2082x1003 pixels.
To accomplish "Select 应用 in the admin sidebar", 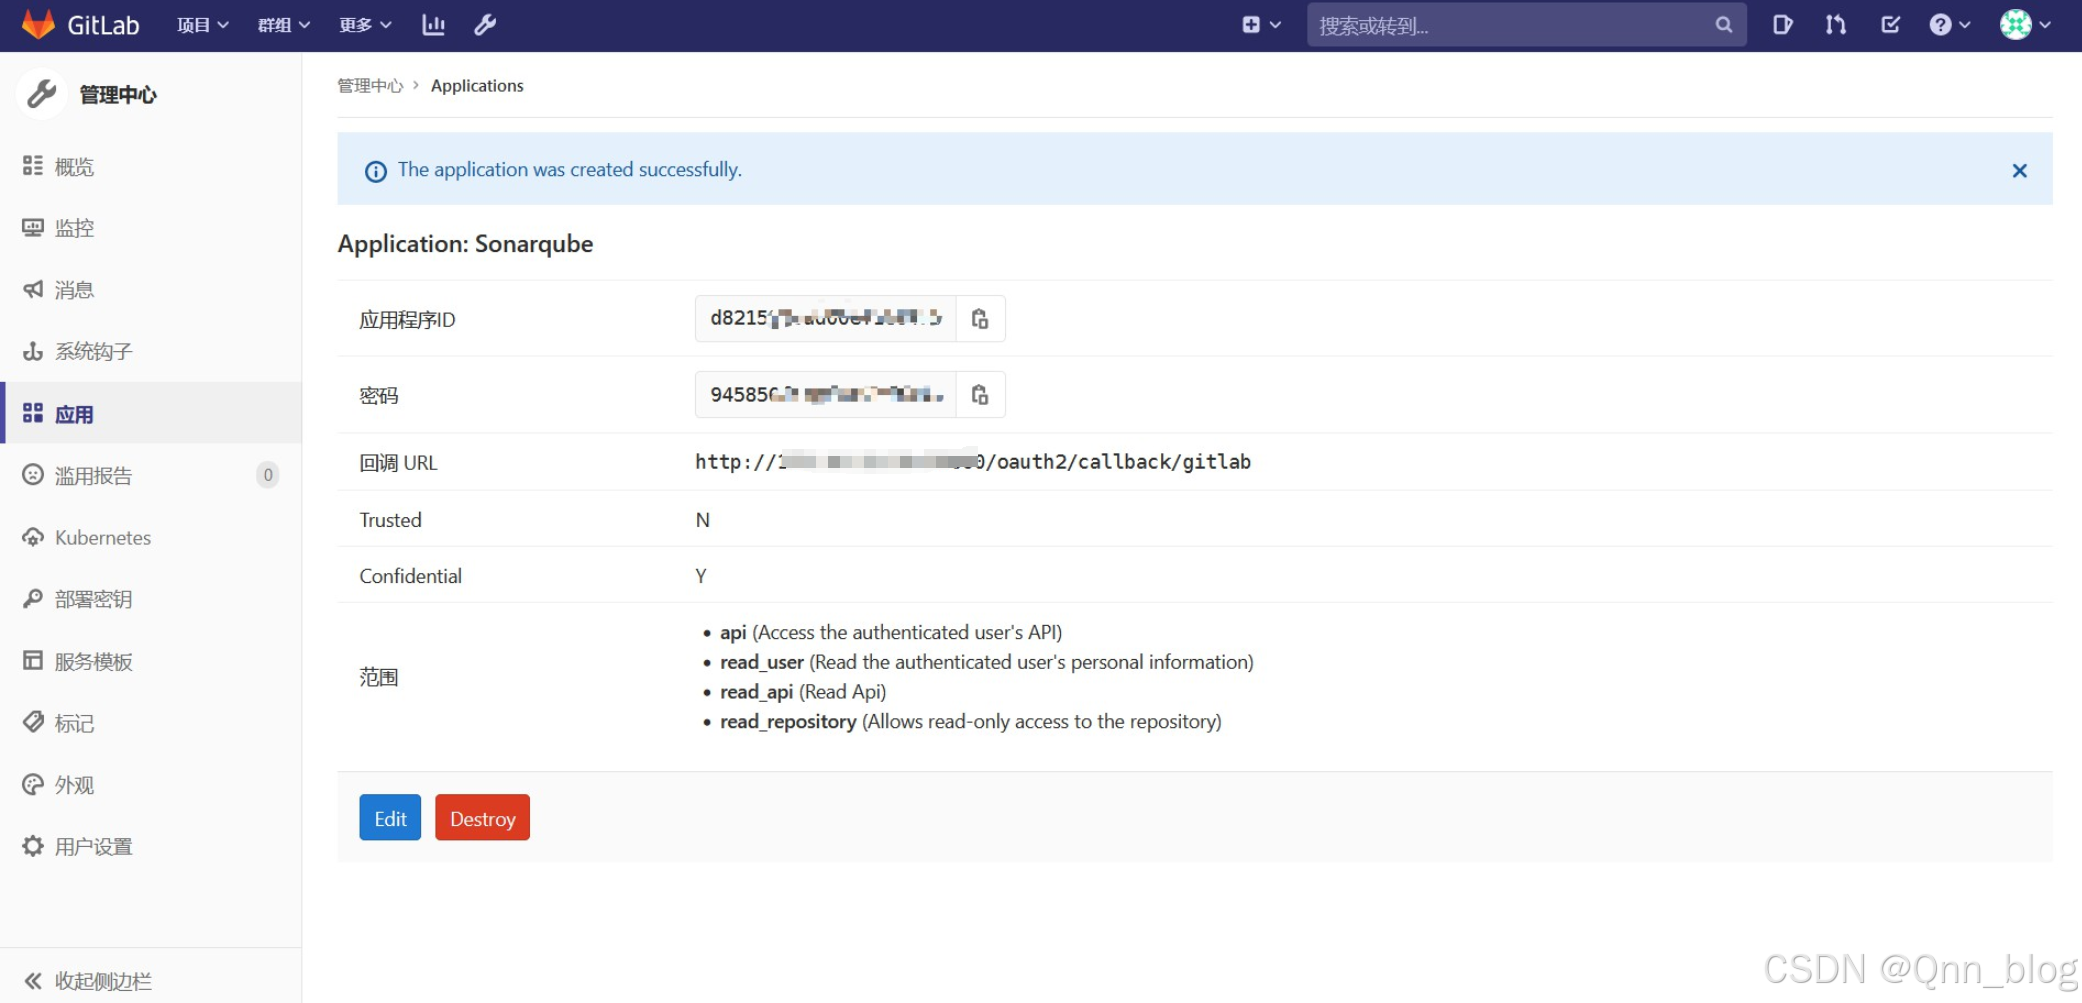I will click(x=73, y=413).
